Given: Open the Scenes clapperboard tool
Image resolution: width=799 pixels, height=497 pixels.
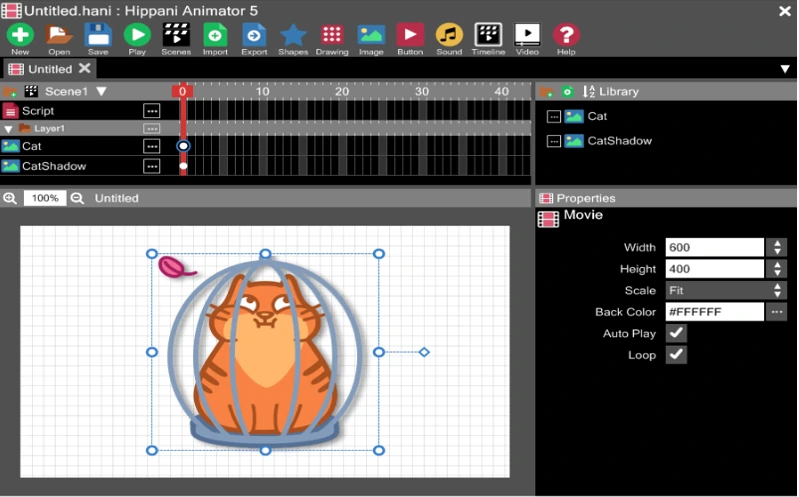Looking at the screenshot, I should click(x=176, y=35).
